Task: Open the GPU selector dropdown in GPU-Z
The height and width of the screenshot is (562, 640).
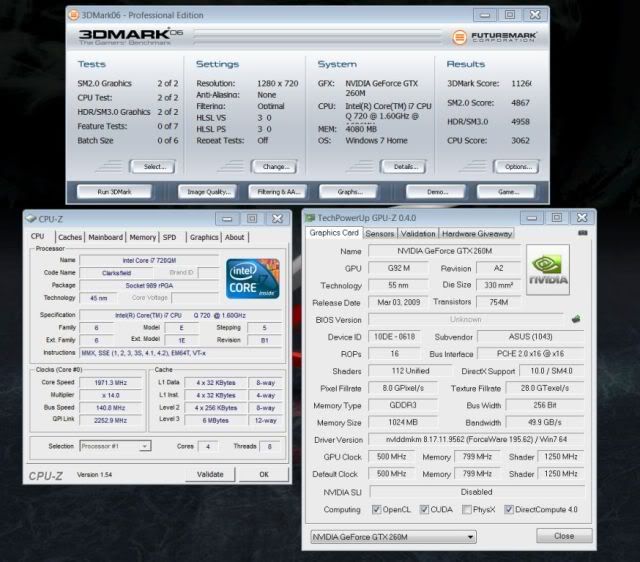Action: (393, 537)
